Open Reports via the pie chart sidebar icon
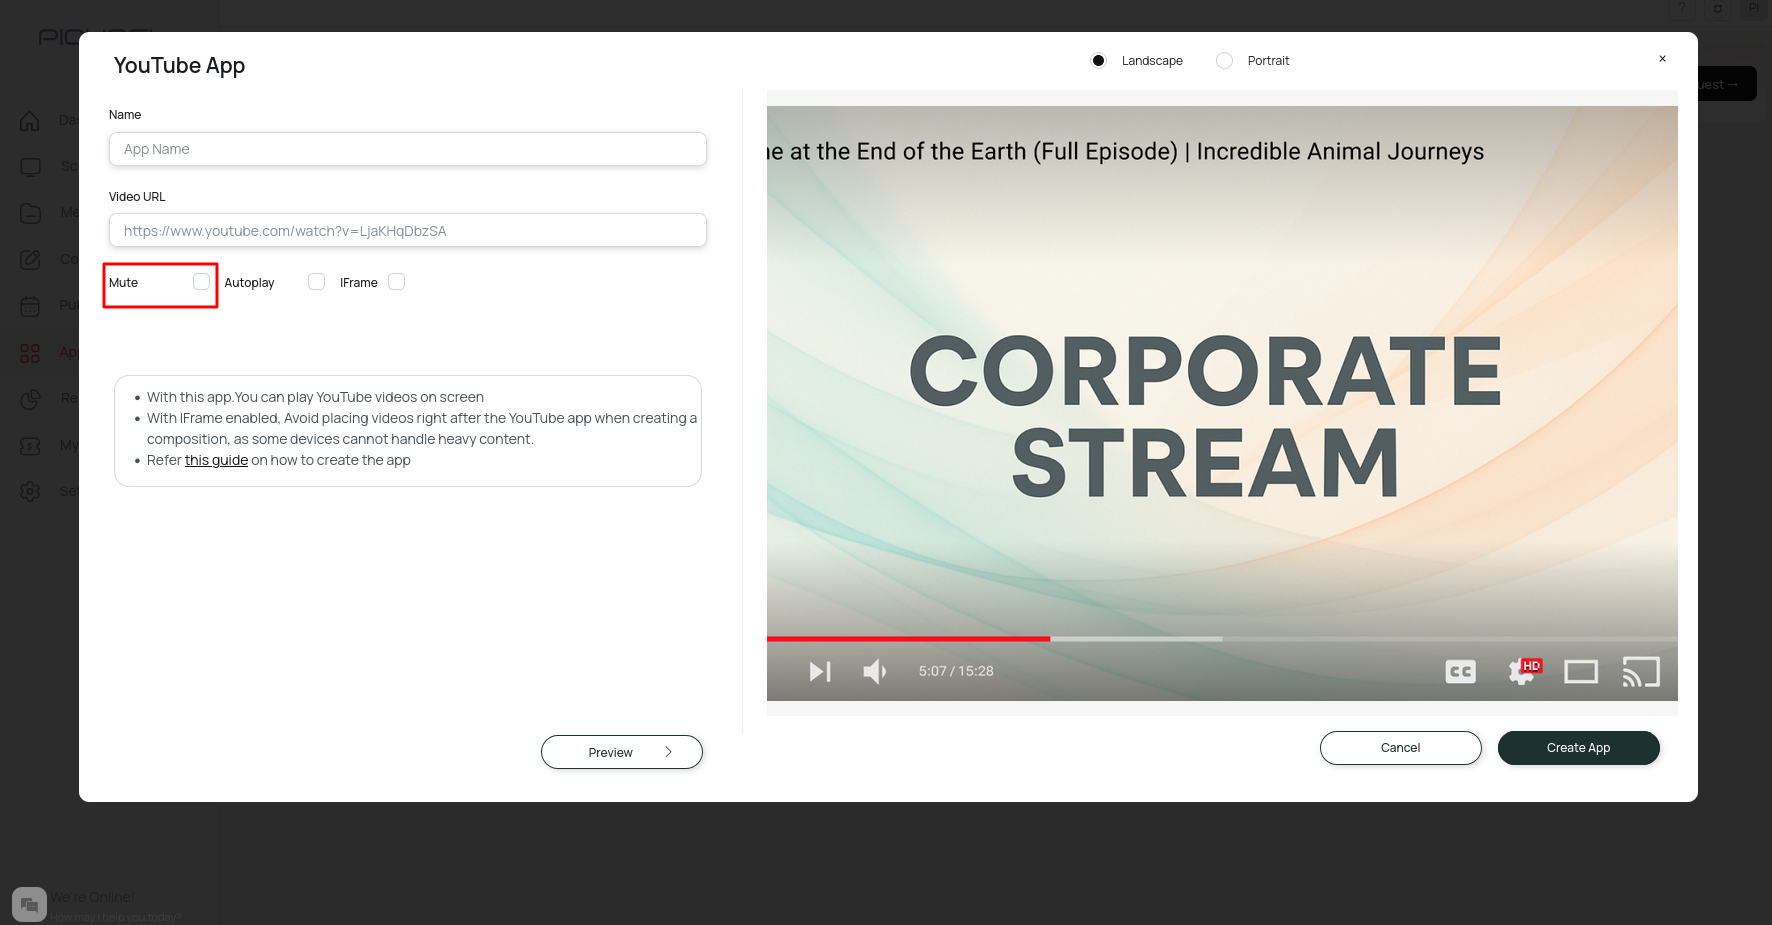Image resolution: width=1772 pixels, height=925 pixels. click(30, 397)
